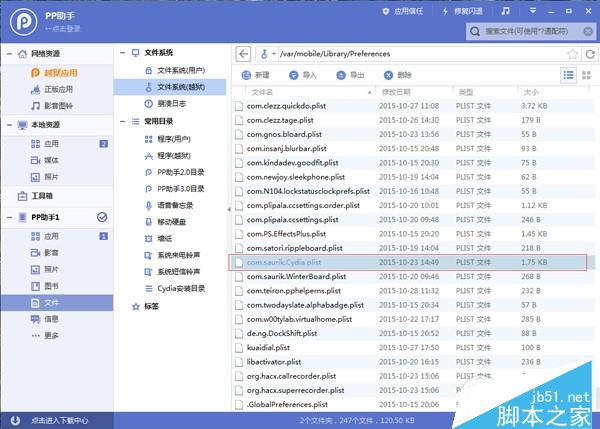Open 越狱应用 in sidebar
The image size is (600, 429).
54,73
